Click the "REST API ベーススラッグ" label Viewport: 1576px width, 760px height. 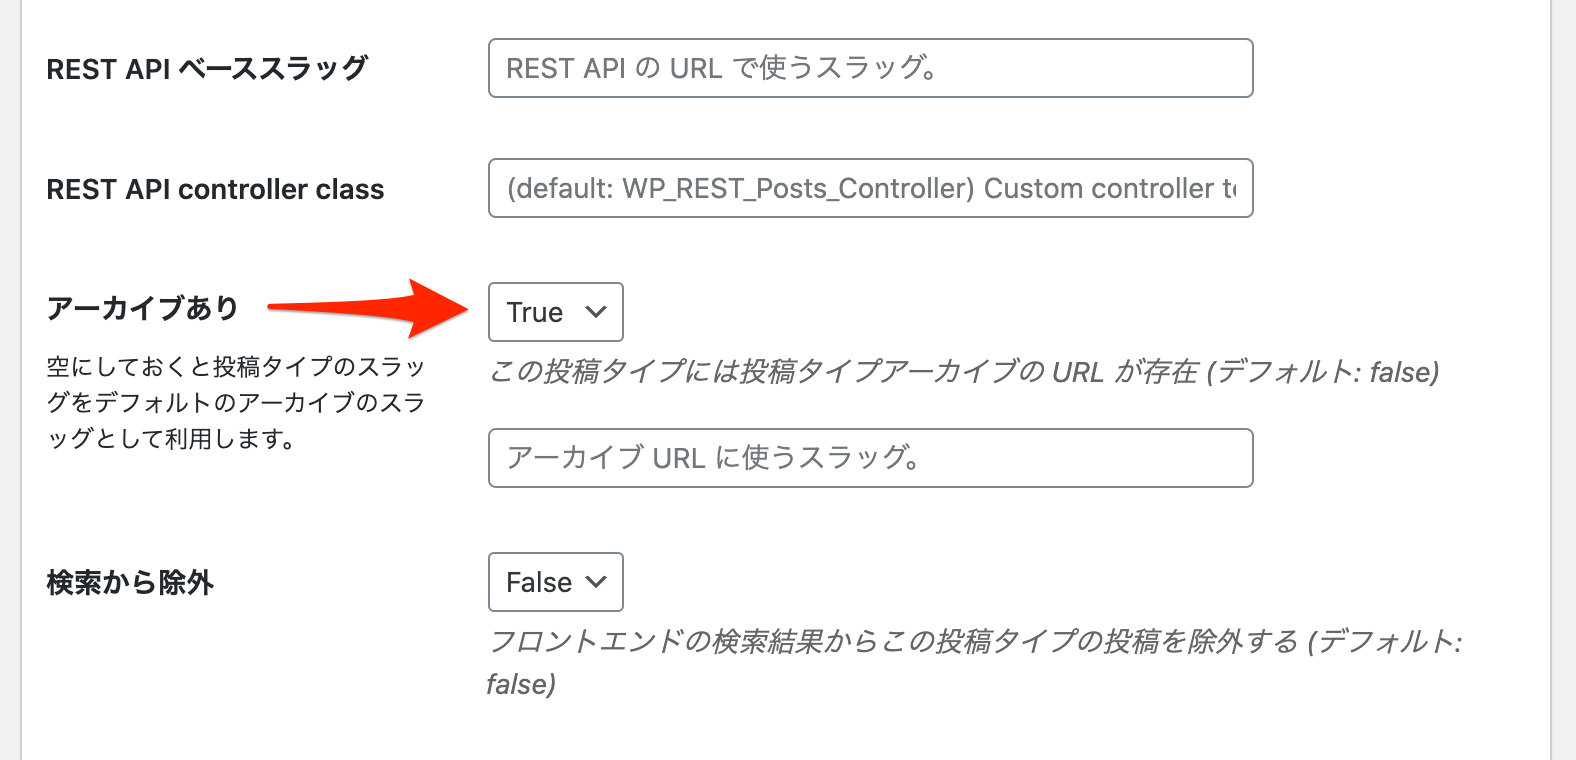point(207,69)
